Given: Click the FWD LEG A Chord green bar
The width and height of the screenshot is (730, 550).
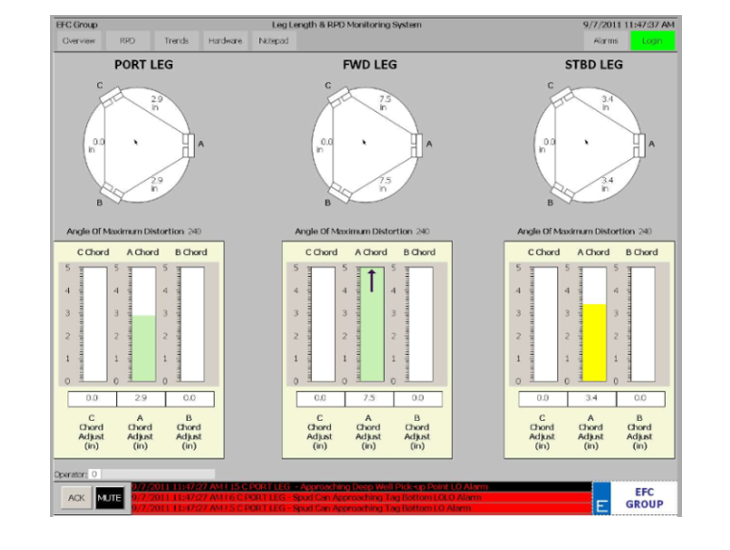Looking at the screenshot, I should tap(372, 324).
